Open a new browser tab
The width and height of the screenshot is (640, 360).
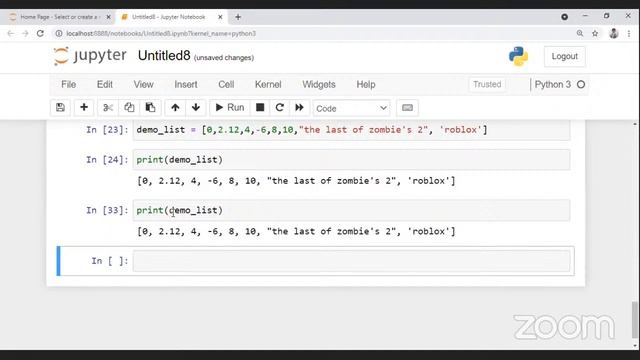[x=238, y=17]
